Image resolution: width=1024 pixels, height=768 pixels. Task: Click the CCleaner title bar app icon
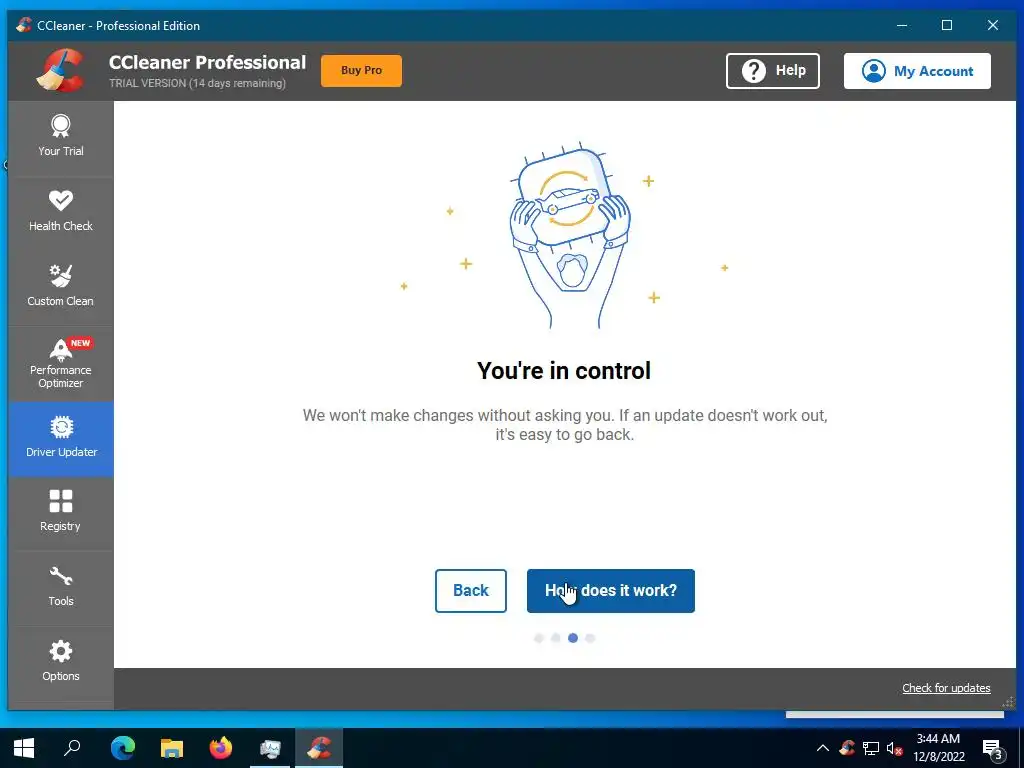click(24, 25)
